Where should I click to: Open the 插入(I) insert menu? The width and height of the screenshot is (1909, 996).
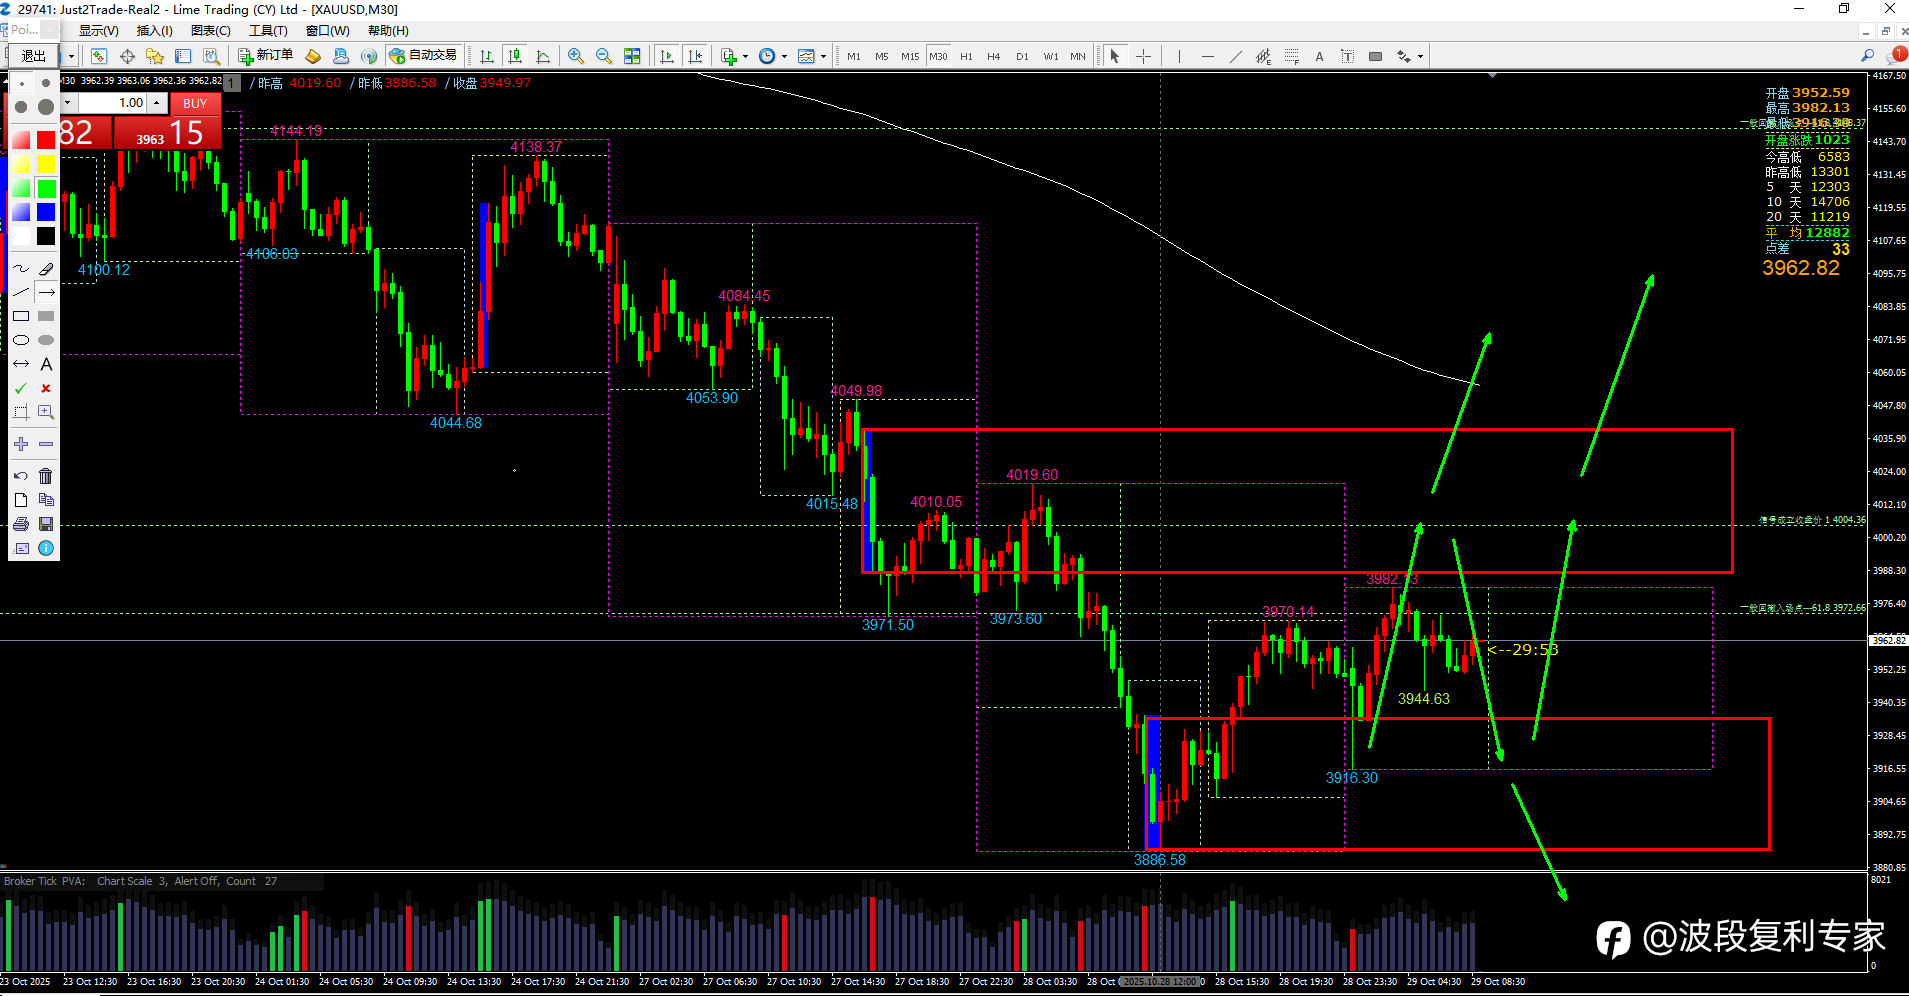(x=154, y=30)
